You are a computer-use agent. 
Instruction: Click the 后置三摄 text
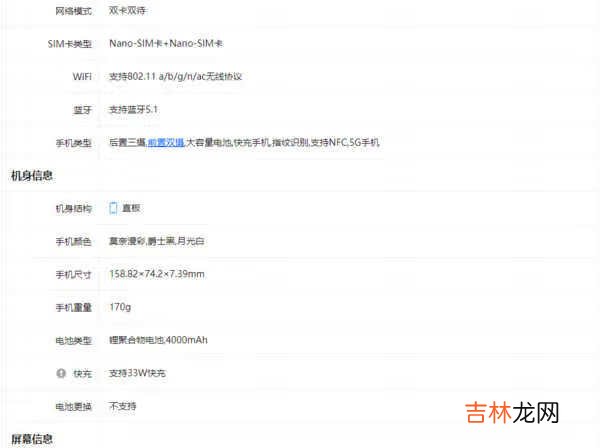(127, 143)
